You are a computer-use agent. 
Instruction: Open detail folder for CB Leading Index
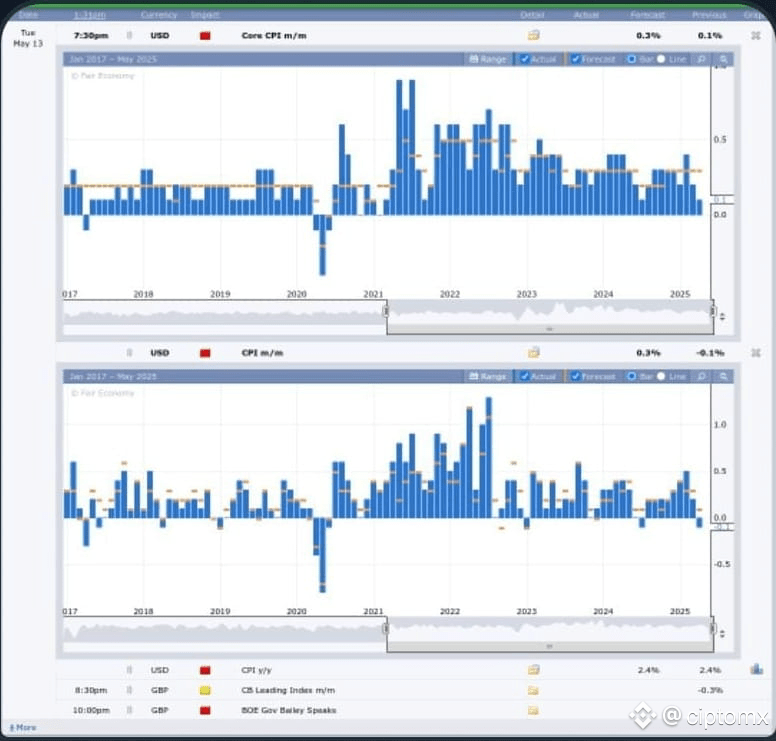pyautogui.click(x=534, y=690)
